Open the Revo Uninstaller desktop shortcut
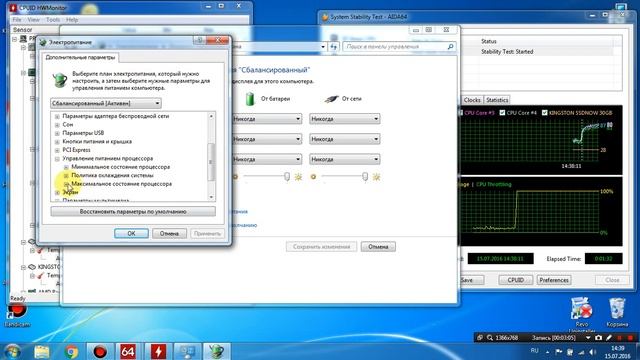 [582, 313]
